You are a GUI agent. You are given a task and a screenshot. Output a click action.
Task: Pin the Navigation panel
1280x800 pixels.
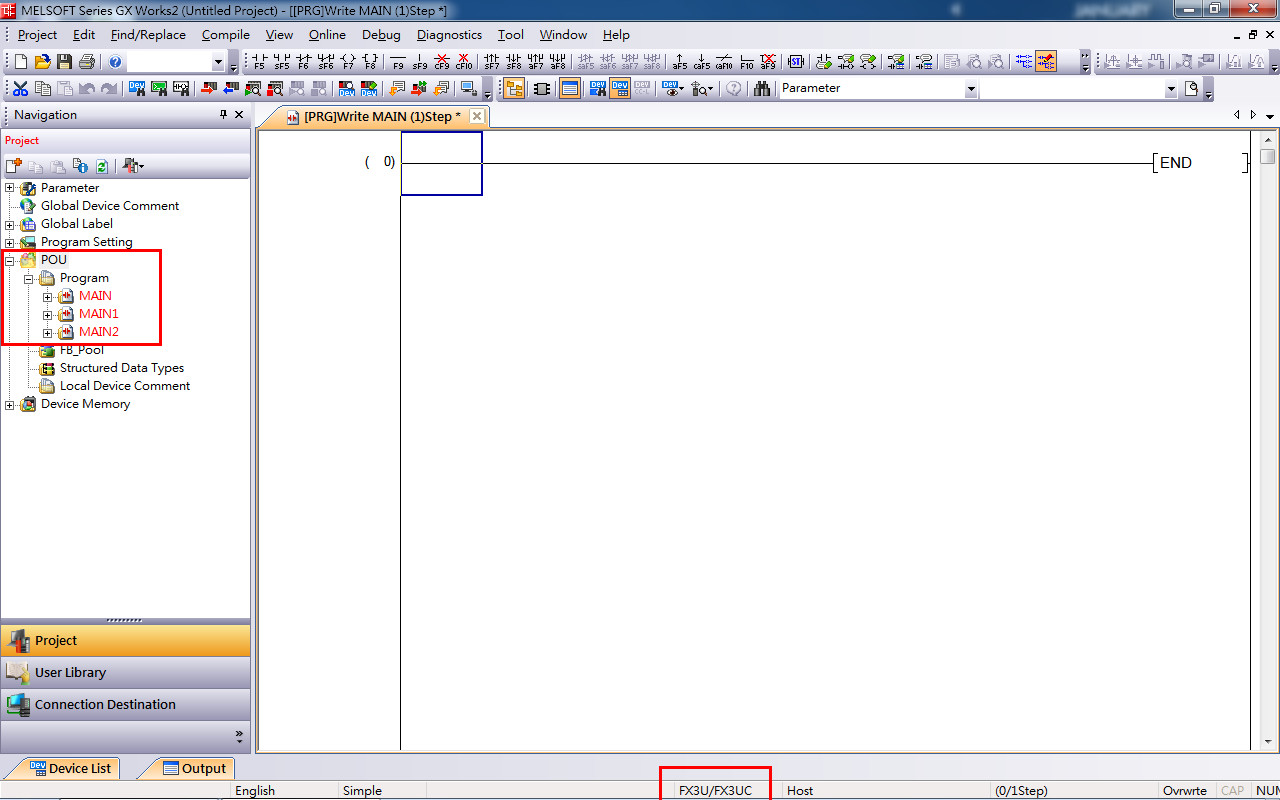coord(223,115)
